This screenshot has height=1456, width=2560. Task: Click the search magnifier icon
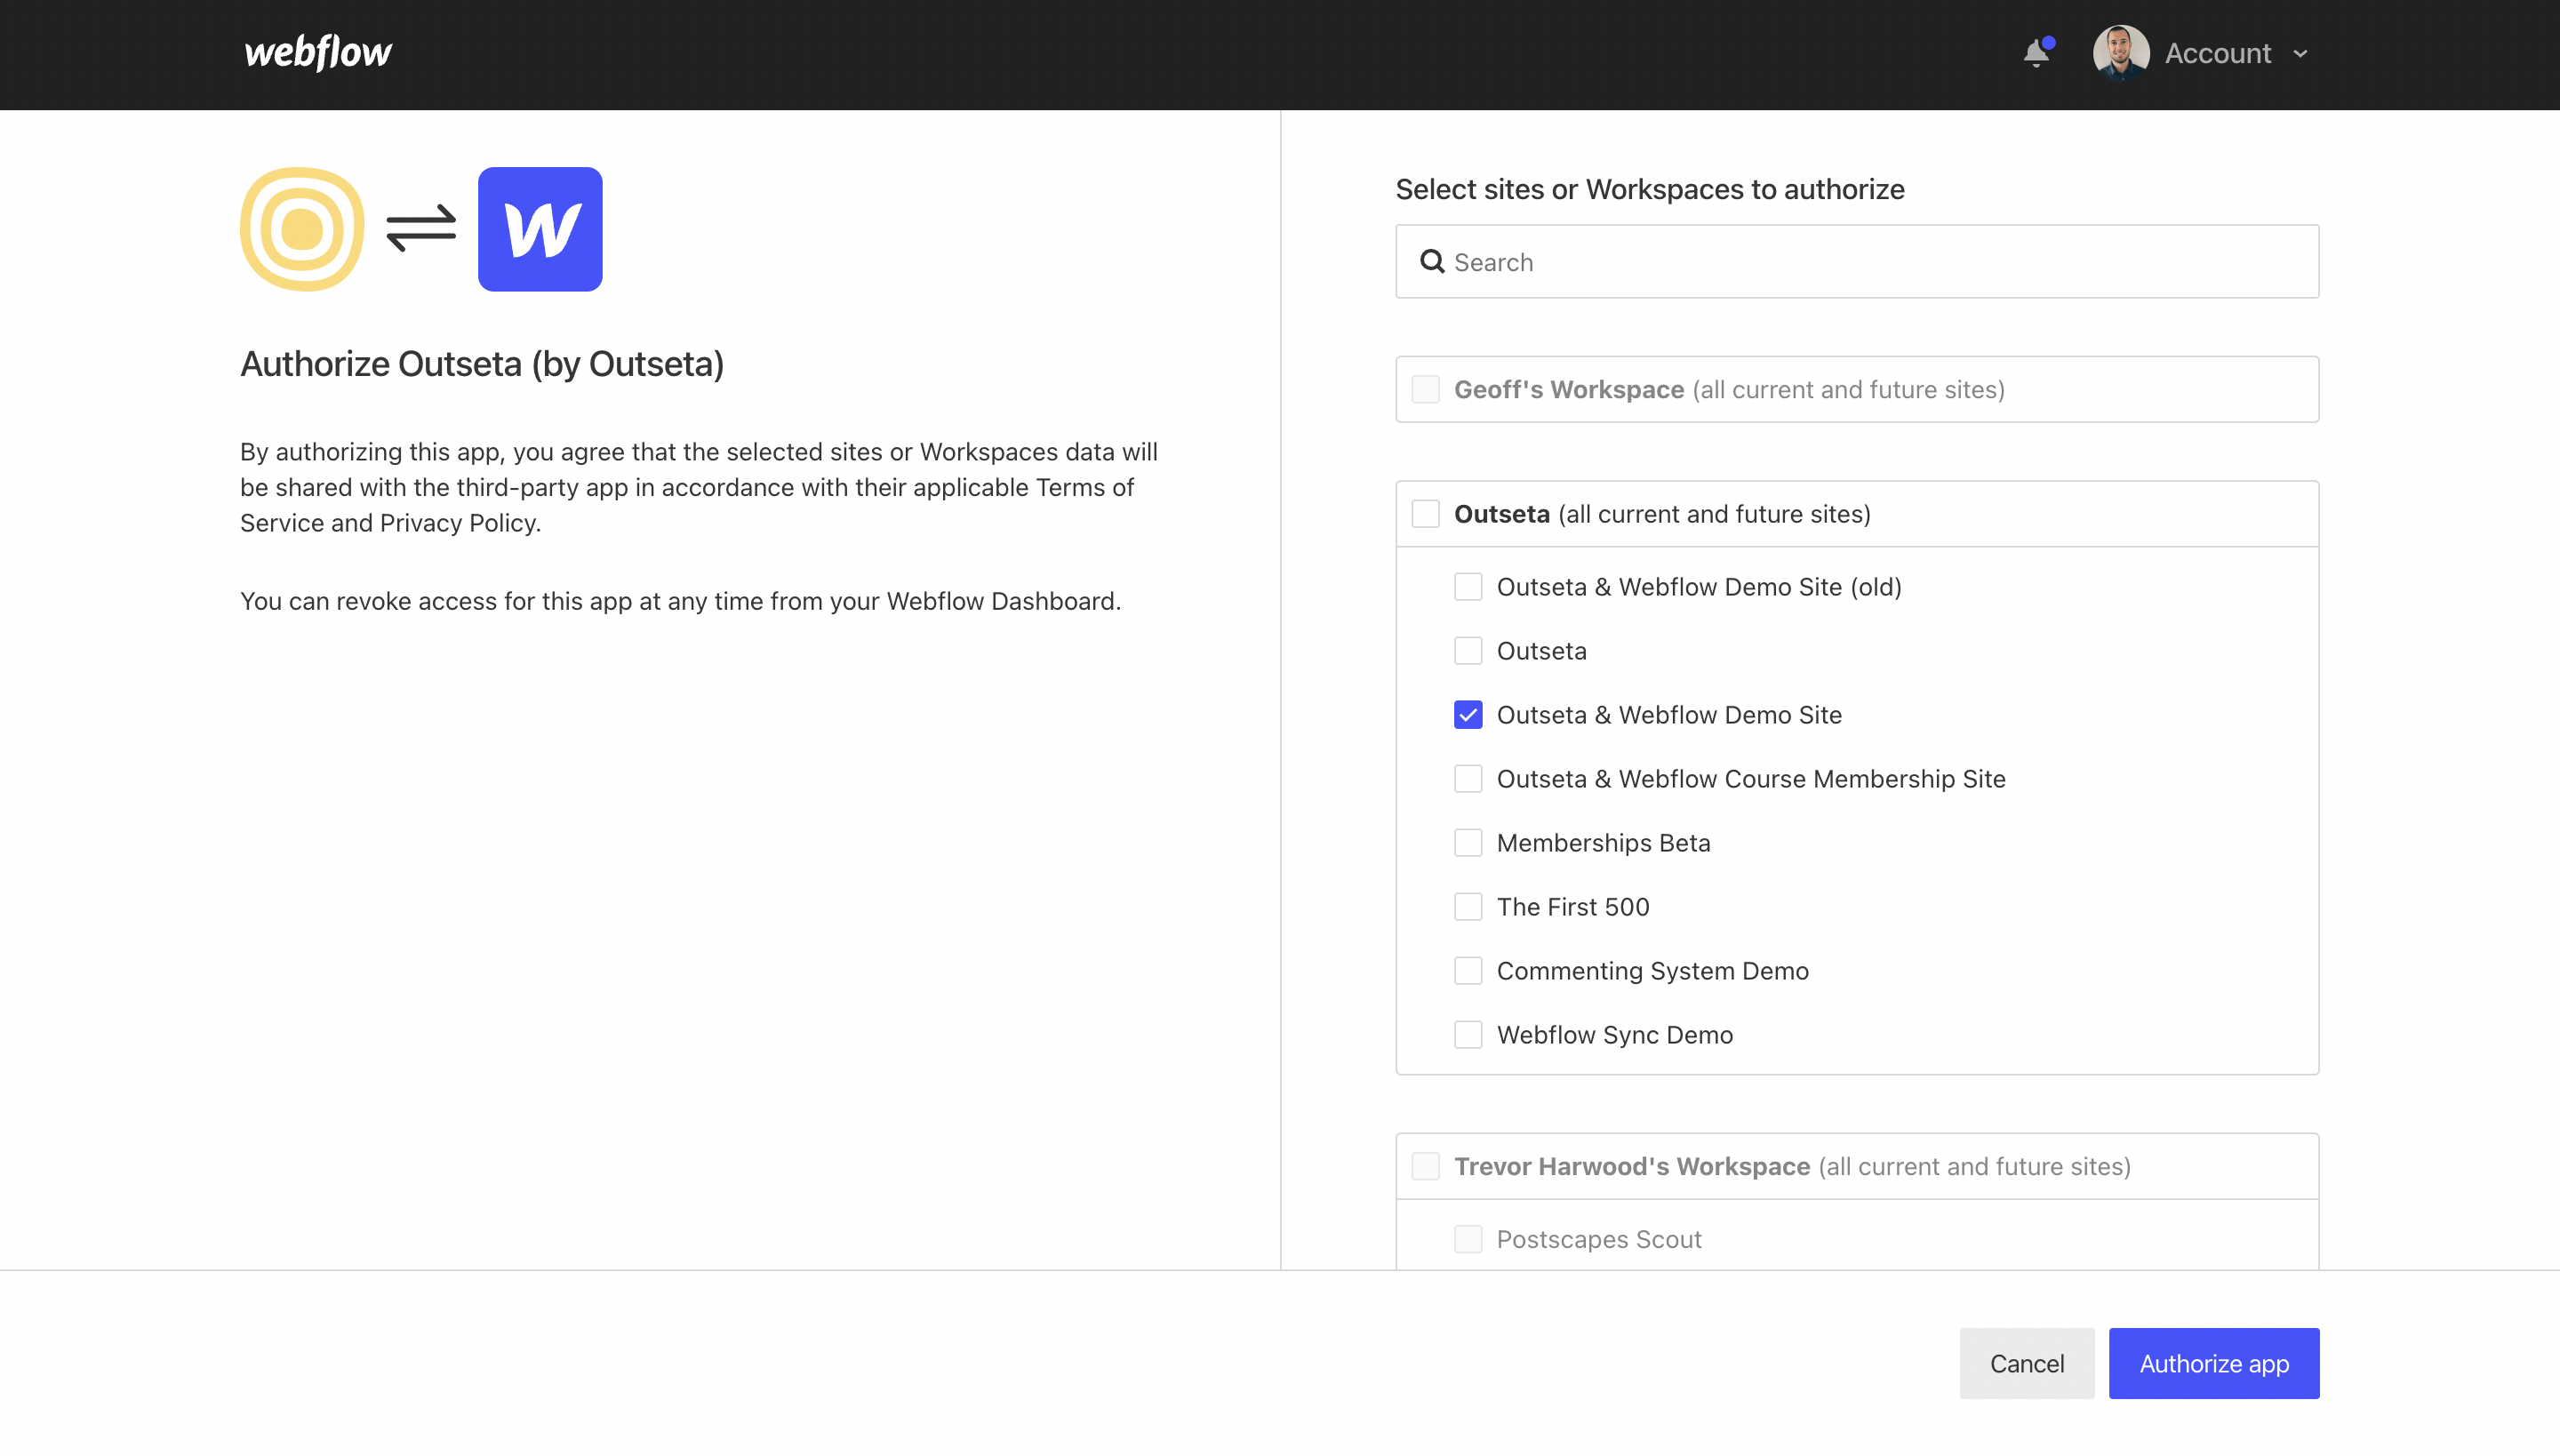1432,262
